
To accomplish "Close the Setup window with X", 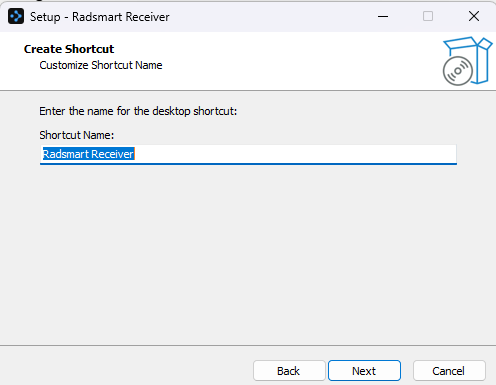I will [474, 16].
